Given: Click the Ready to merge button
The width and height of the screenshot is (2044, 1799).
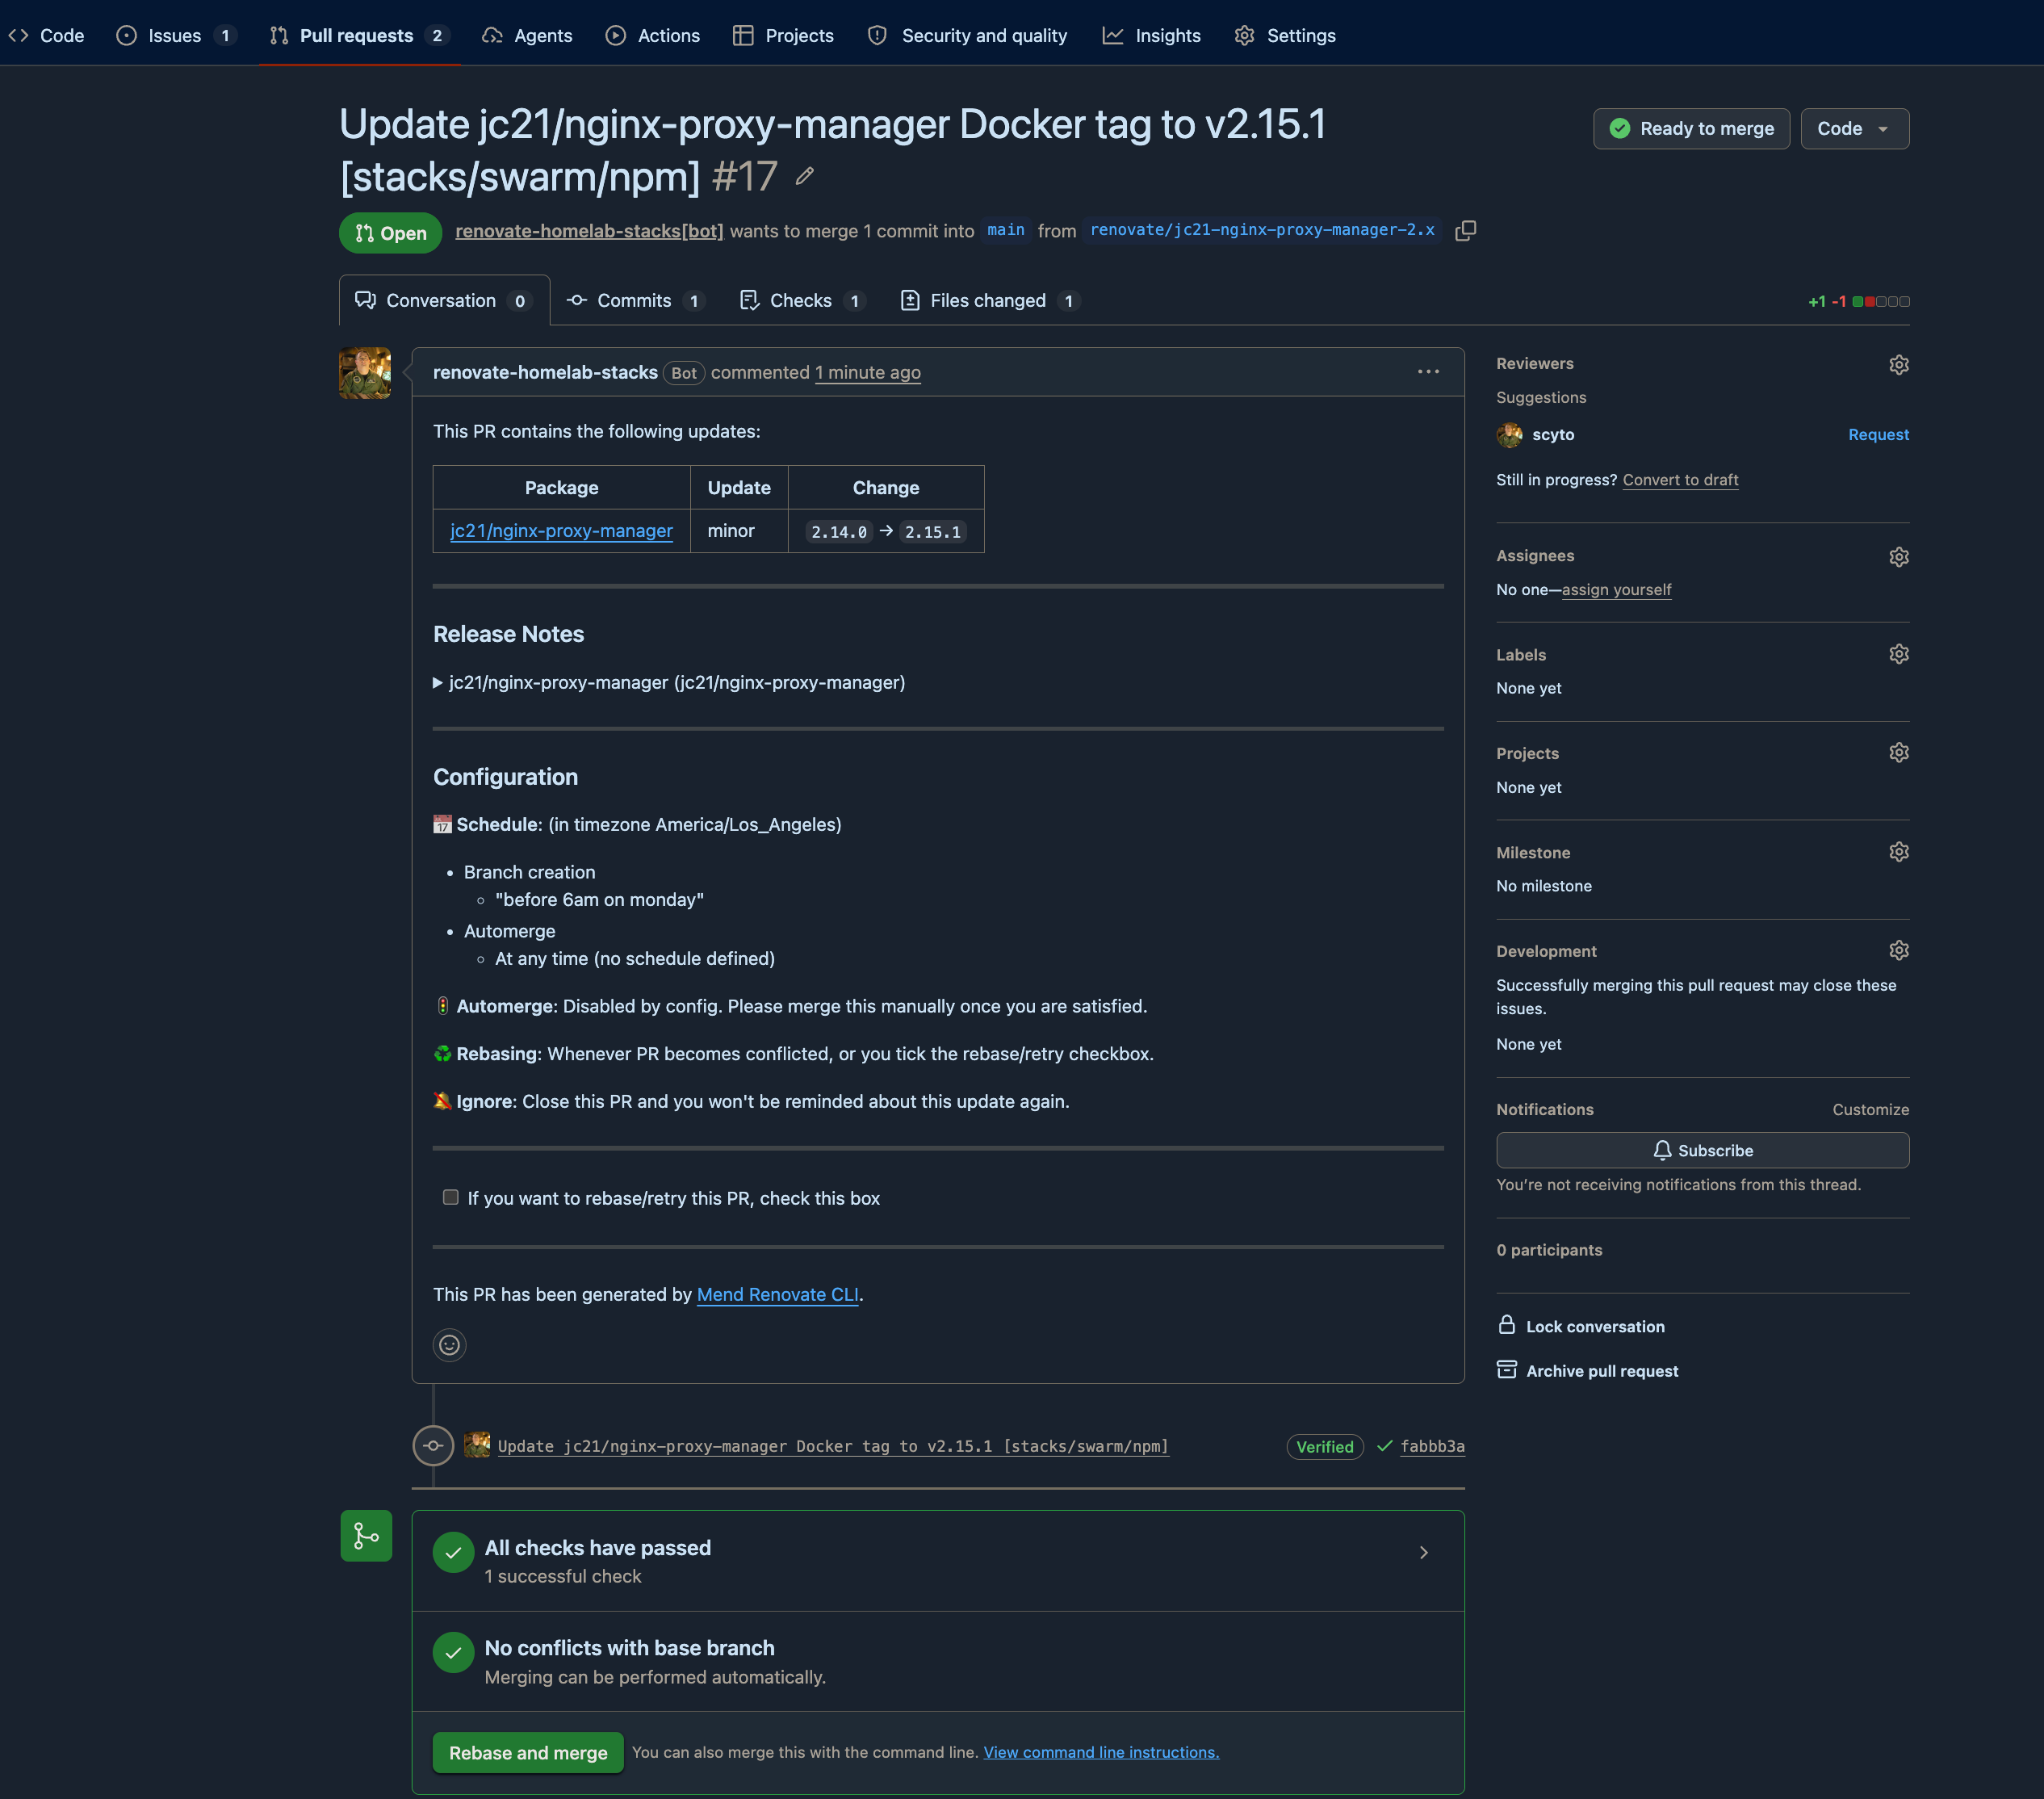Looking at the screenshot, I should (x=1691, y=129).
